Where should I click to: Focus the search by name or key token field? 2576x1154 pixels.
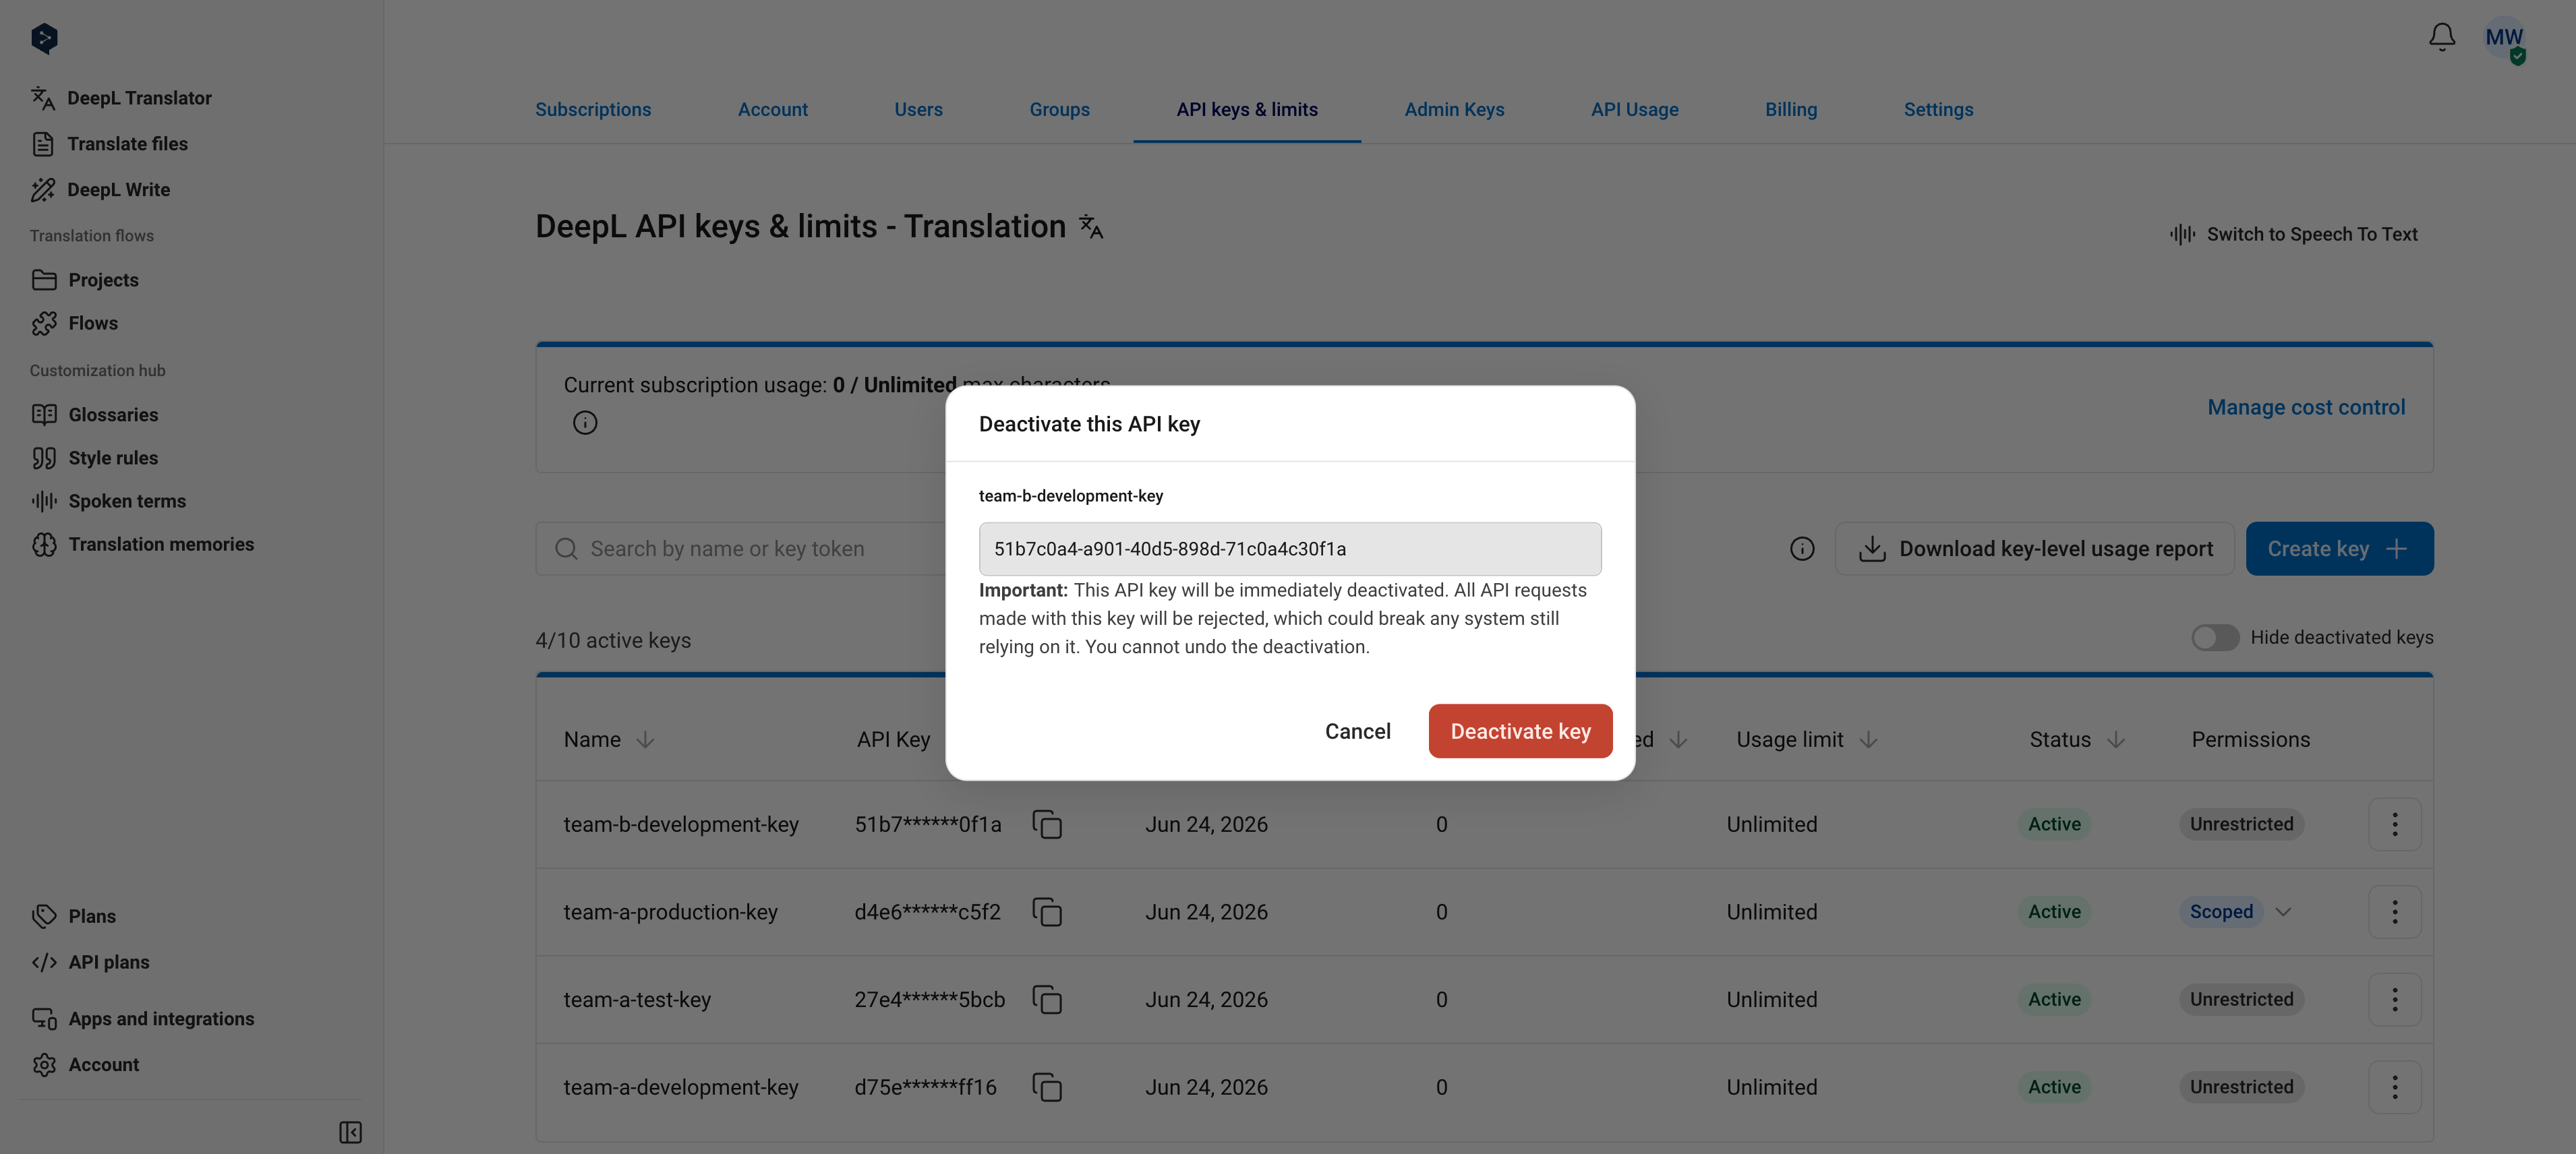[741, 549]
